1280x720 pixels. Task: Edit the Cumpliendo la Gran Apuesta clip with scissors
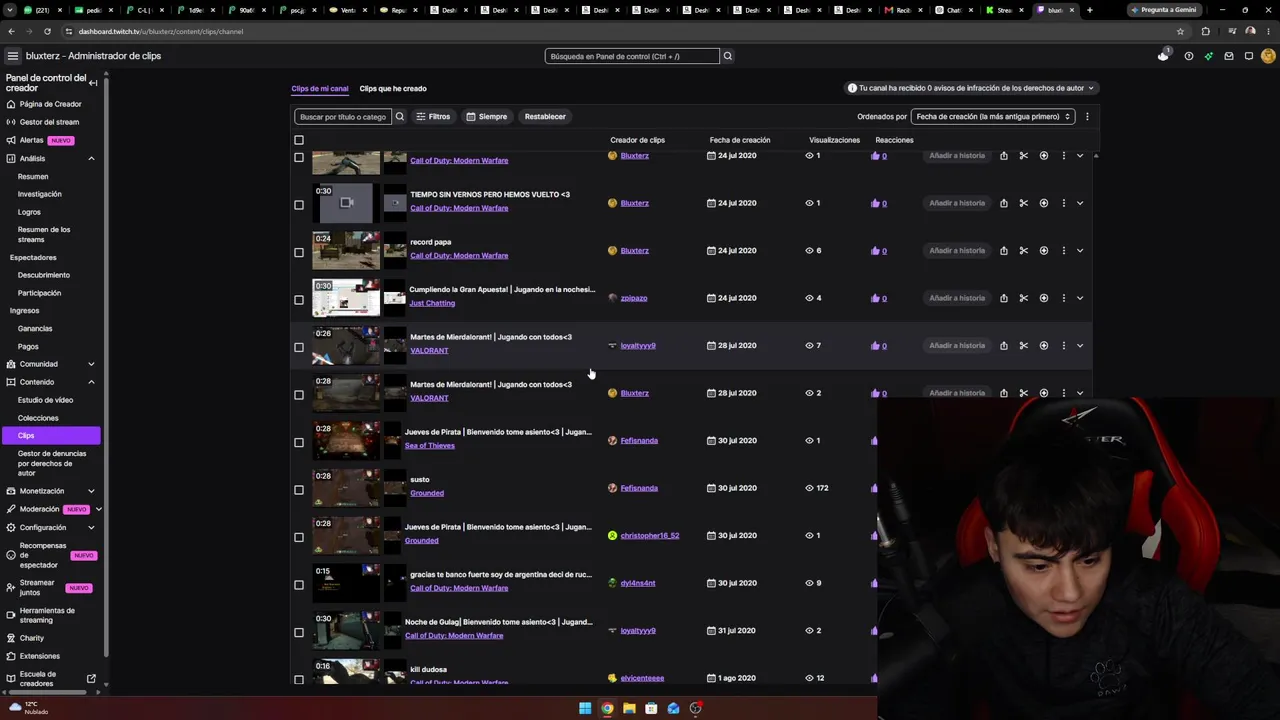(x=1023, y=298)
